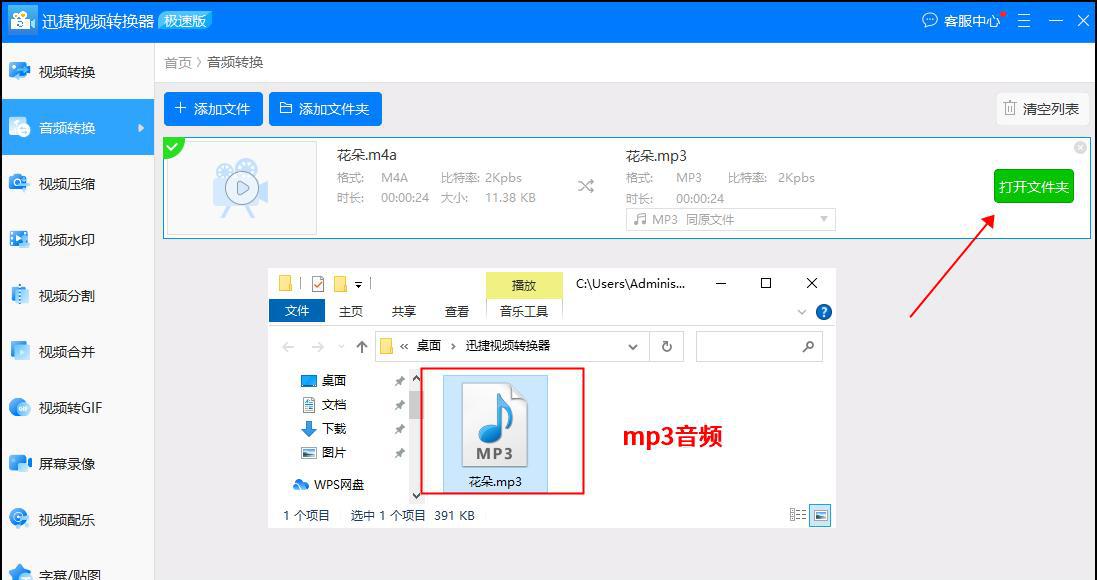1097x580 pixels.
Task: Click the green 打开文件夹 button
Action: 1034,186
